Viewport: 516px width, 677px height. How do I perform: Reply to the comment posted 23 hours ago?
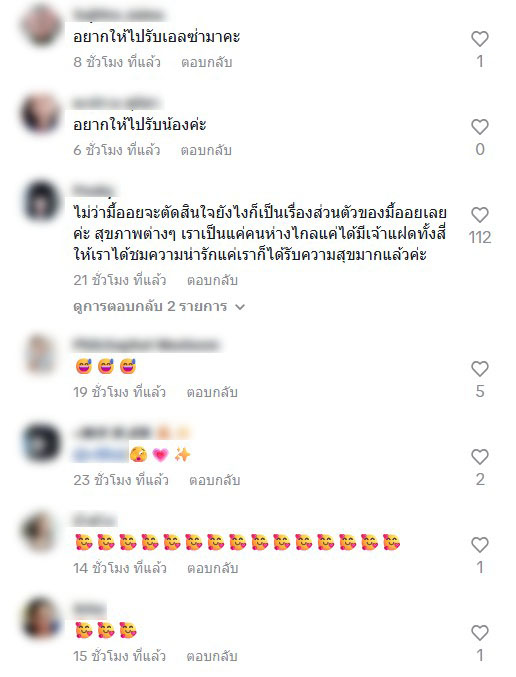tap(215, 480)
